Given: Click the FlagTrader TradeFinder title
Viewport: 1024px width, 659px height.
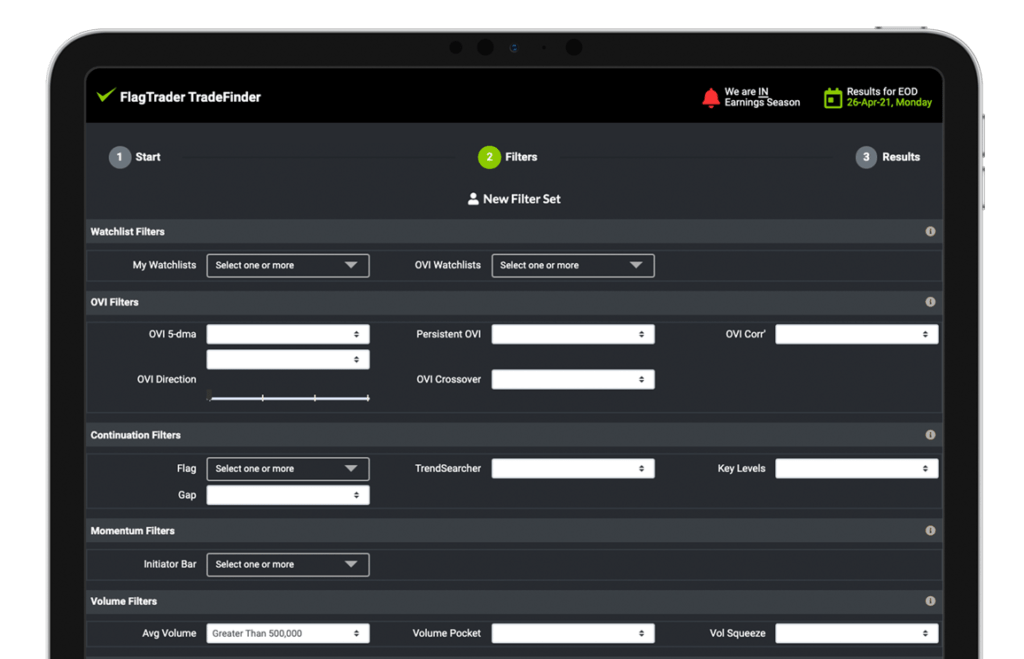Looking at the screenshot, I should coord(190,97).
